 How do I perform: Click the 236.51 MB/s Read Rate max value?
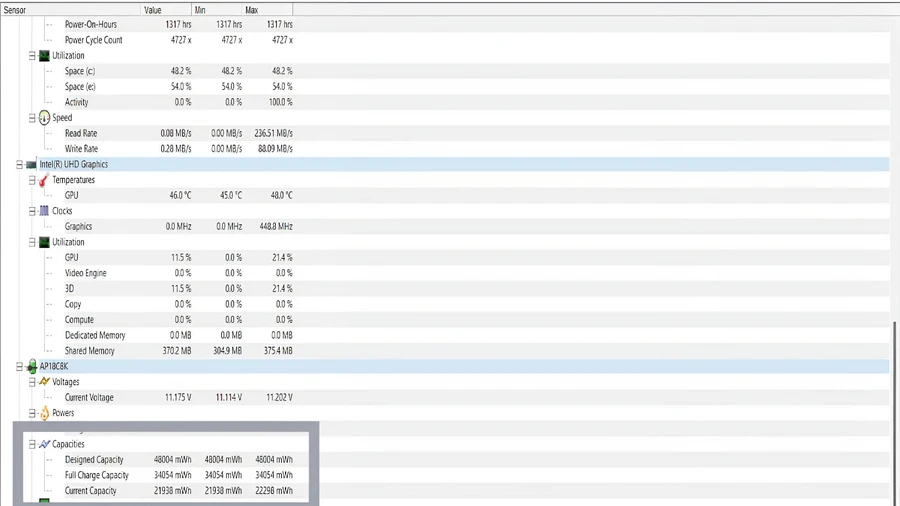(x=273, y=133)
